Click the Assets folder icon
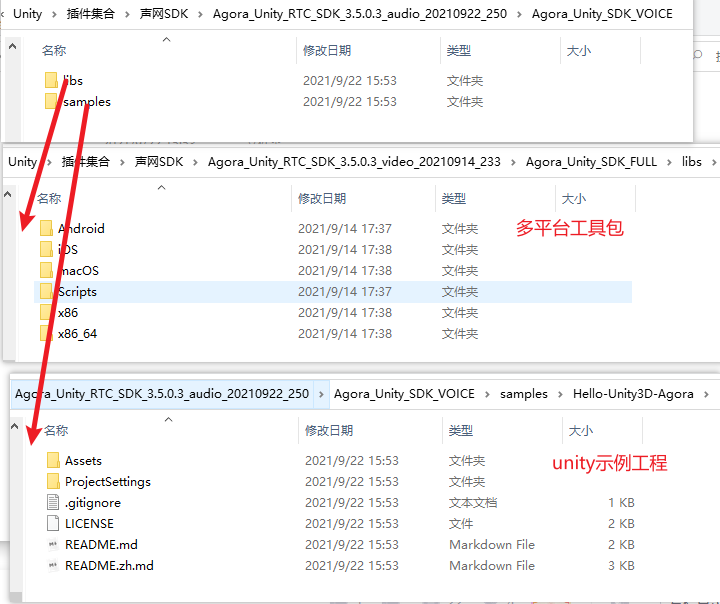 (x=53, y=460)
